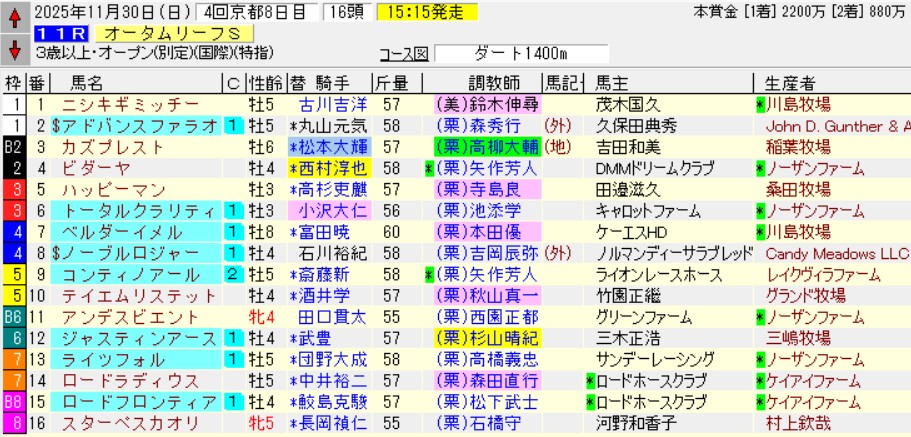Click the red down arrow for next race
This screenshot has height=437, width=911.
tap(14, 47)
